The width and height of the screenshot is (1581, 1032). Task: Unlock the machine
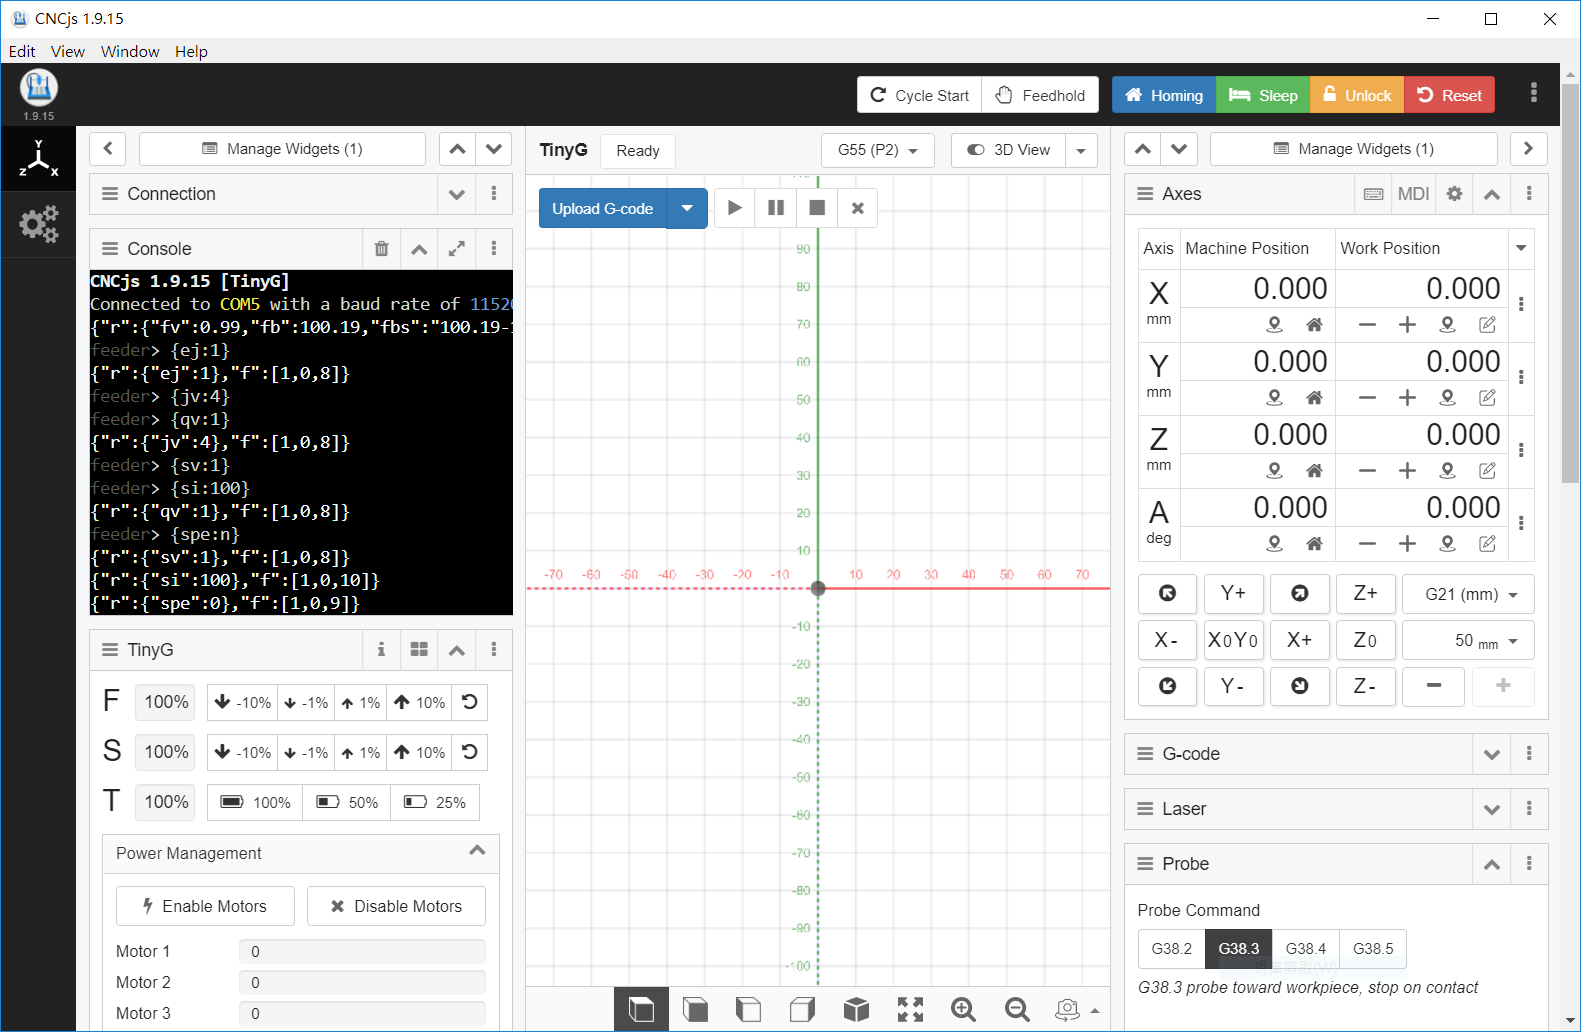1357,95
